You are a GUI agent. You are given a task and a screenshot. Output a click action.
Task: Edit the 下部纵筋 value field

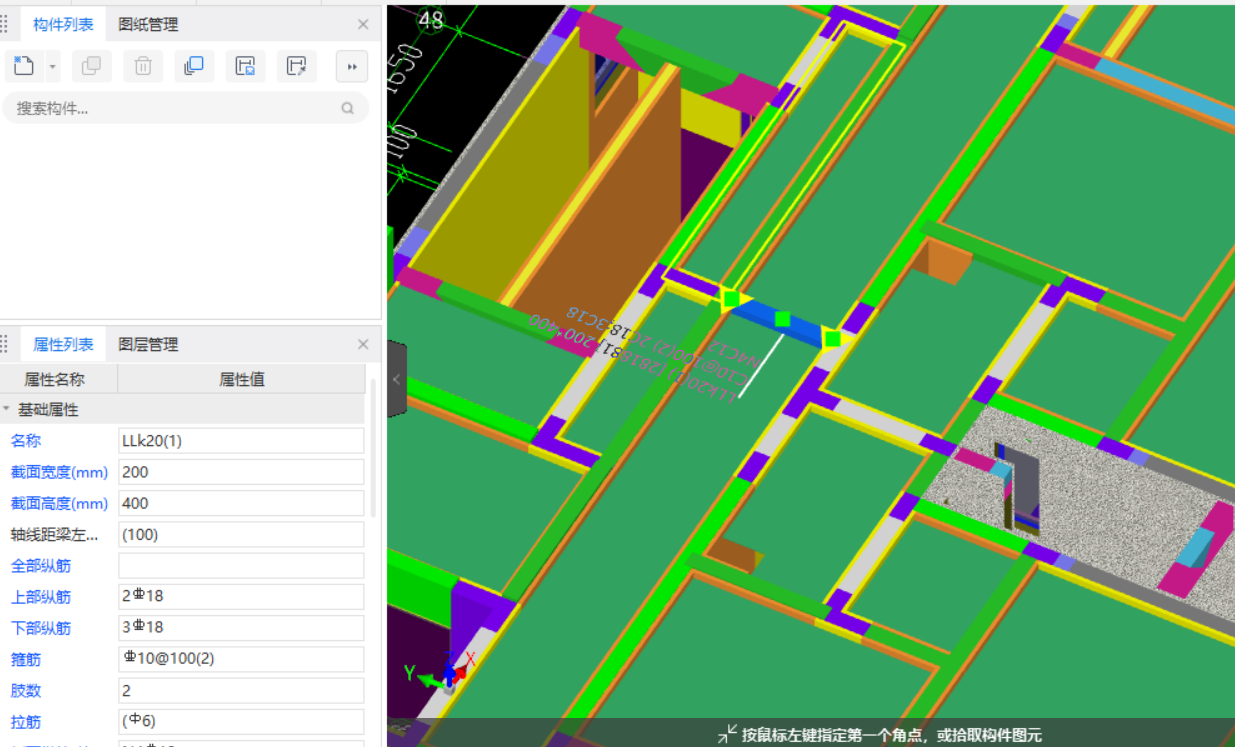[241, 628]
